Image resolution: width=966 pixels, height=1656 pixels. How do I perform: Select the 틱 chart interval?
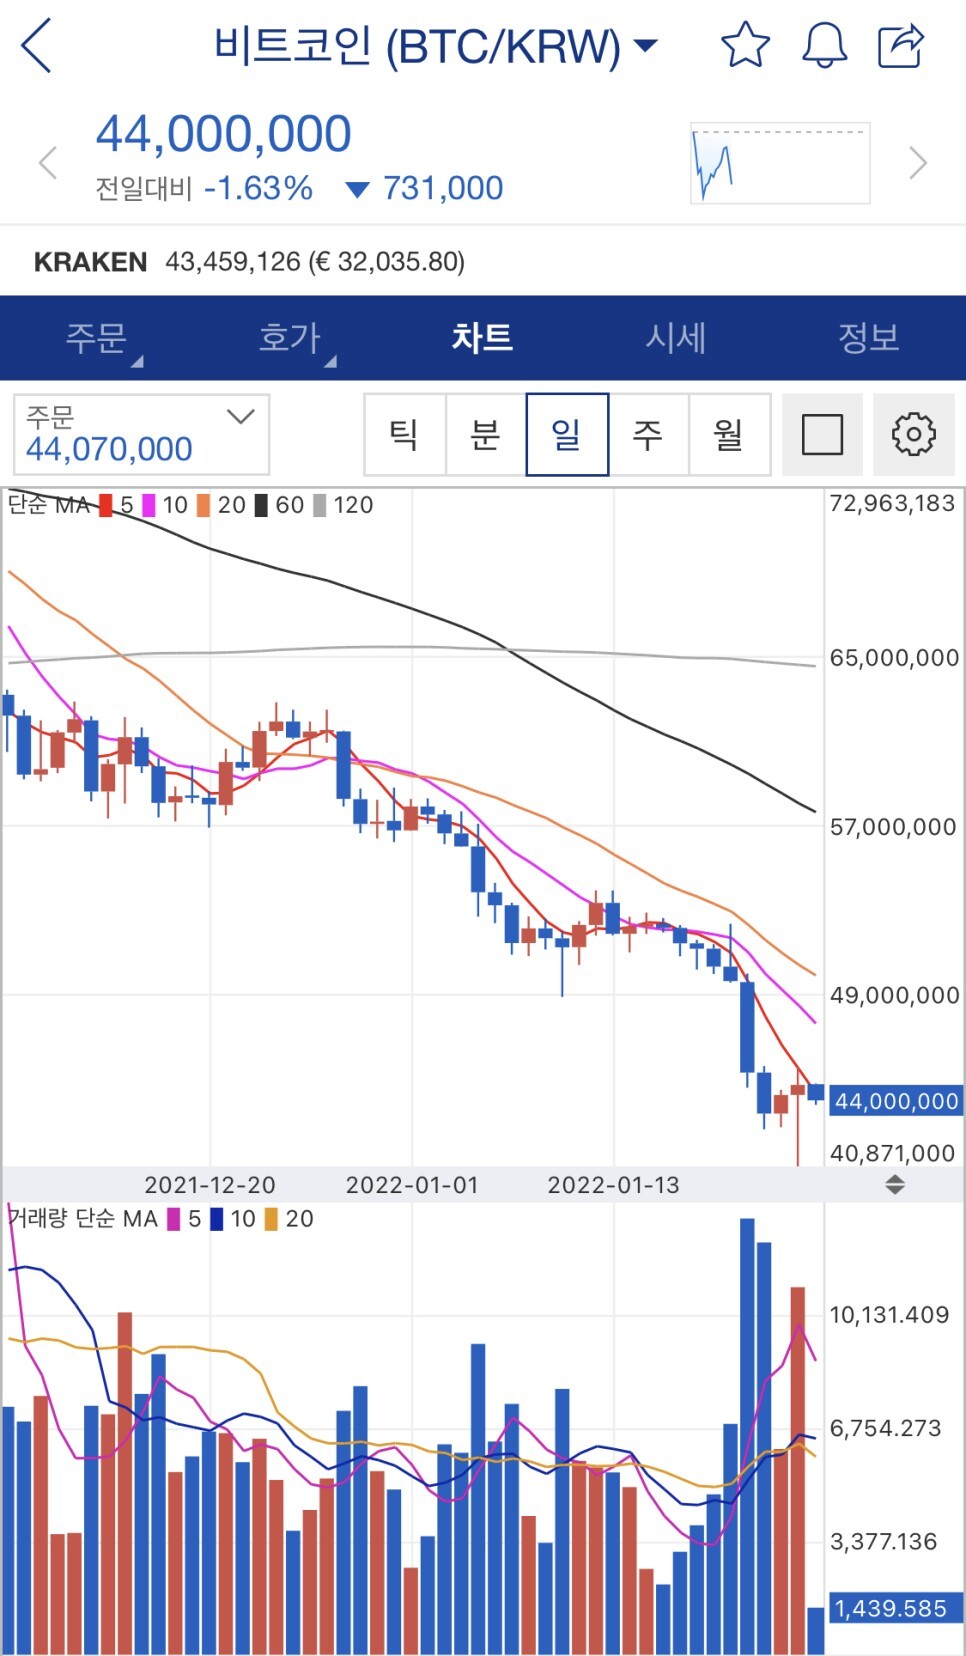pos(404,434)
